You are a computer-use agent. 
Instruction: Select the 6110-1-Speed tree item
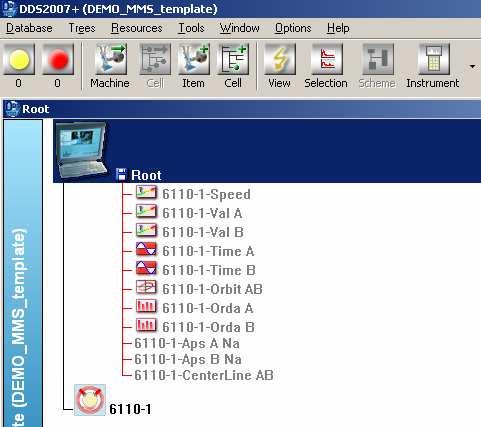(206, 194)
